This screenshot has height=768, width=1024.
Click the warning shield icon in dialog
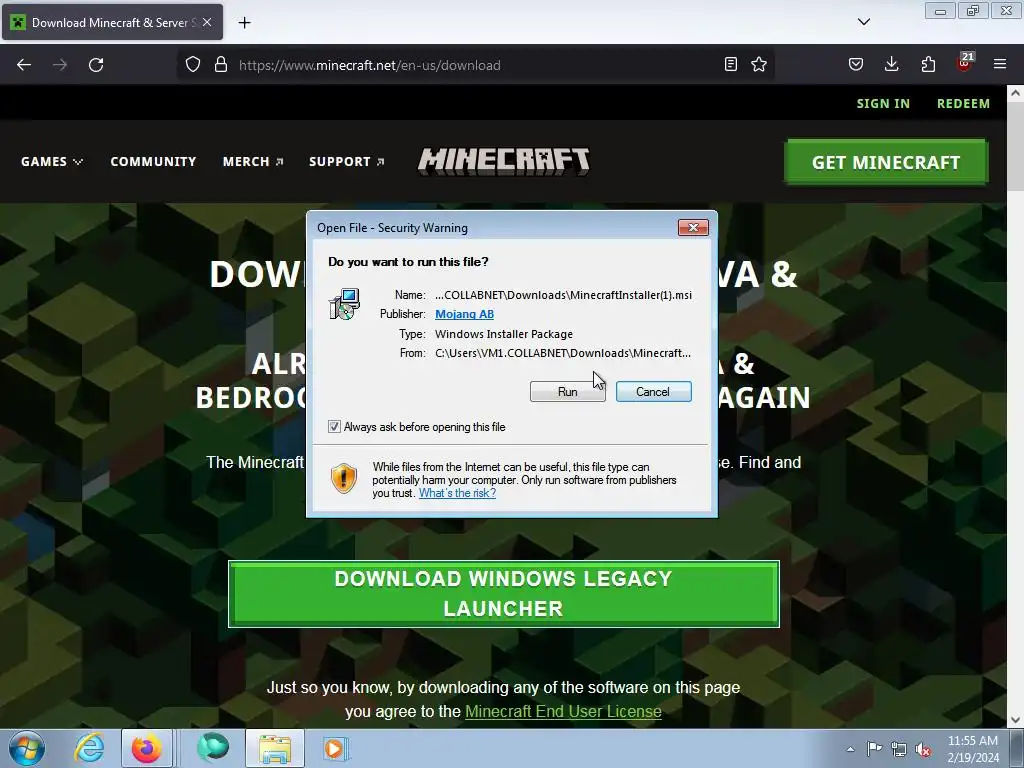click(344, 478)
